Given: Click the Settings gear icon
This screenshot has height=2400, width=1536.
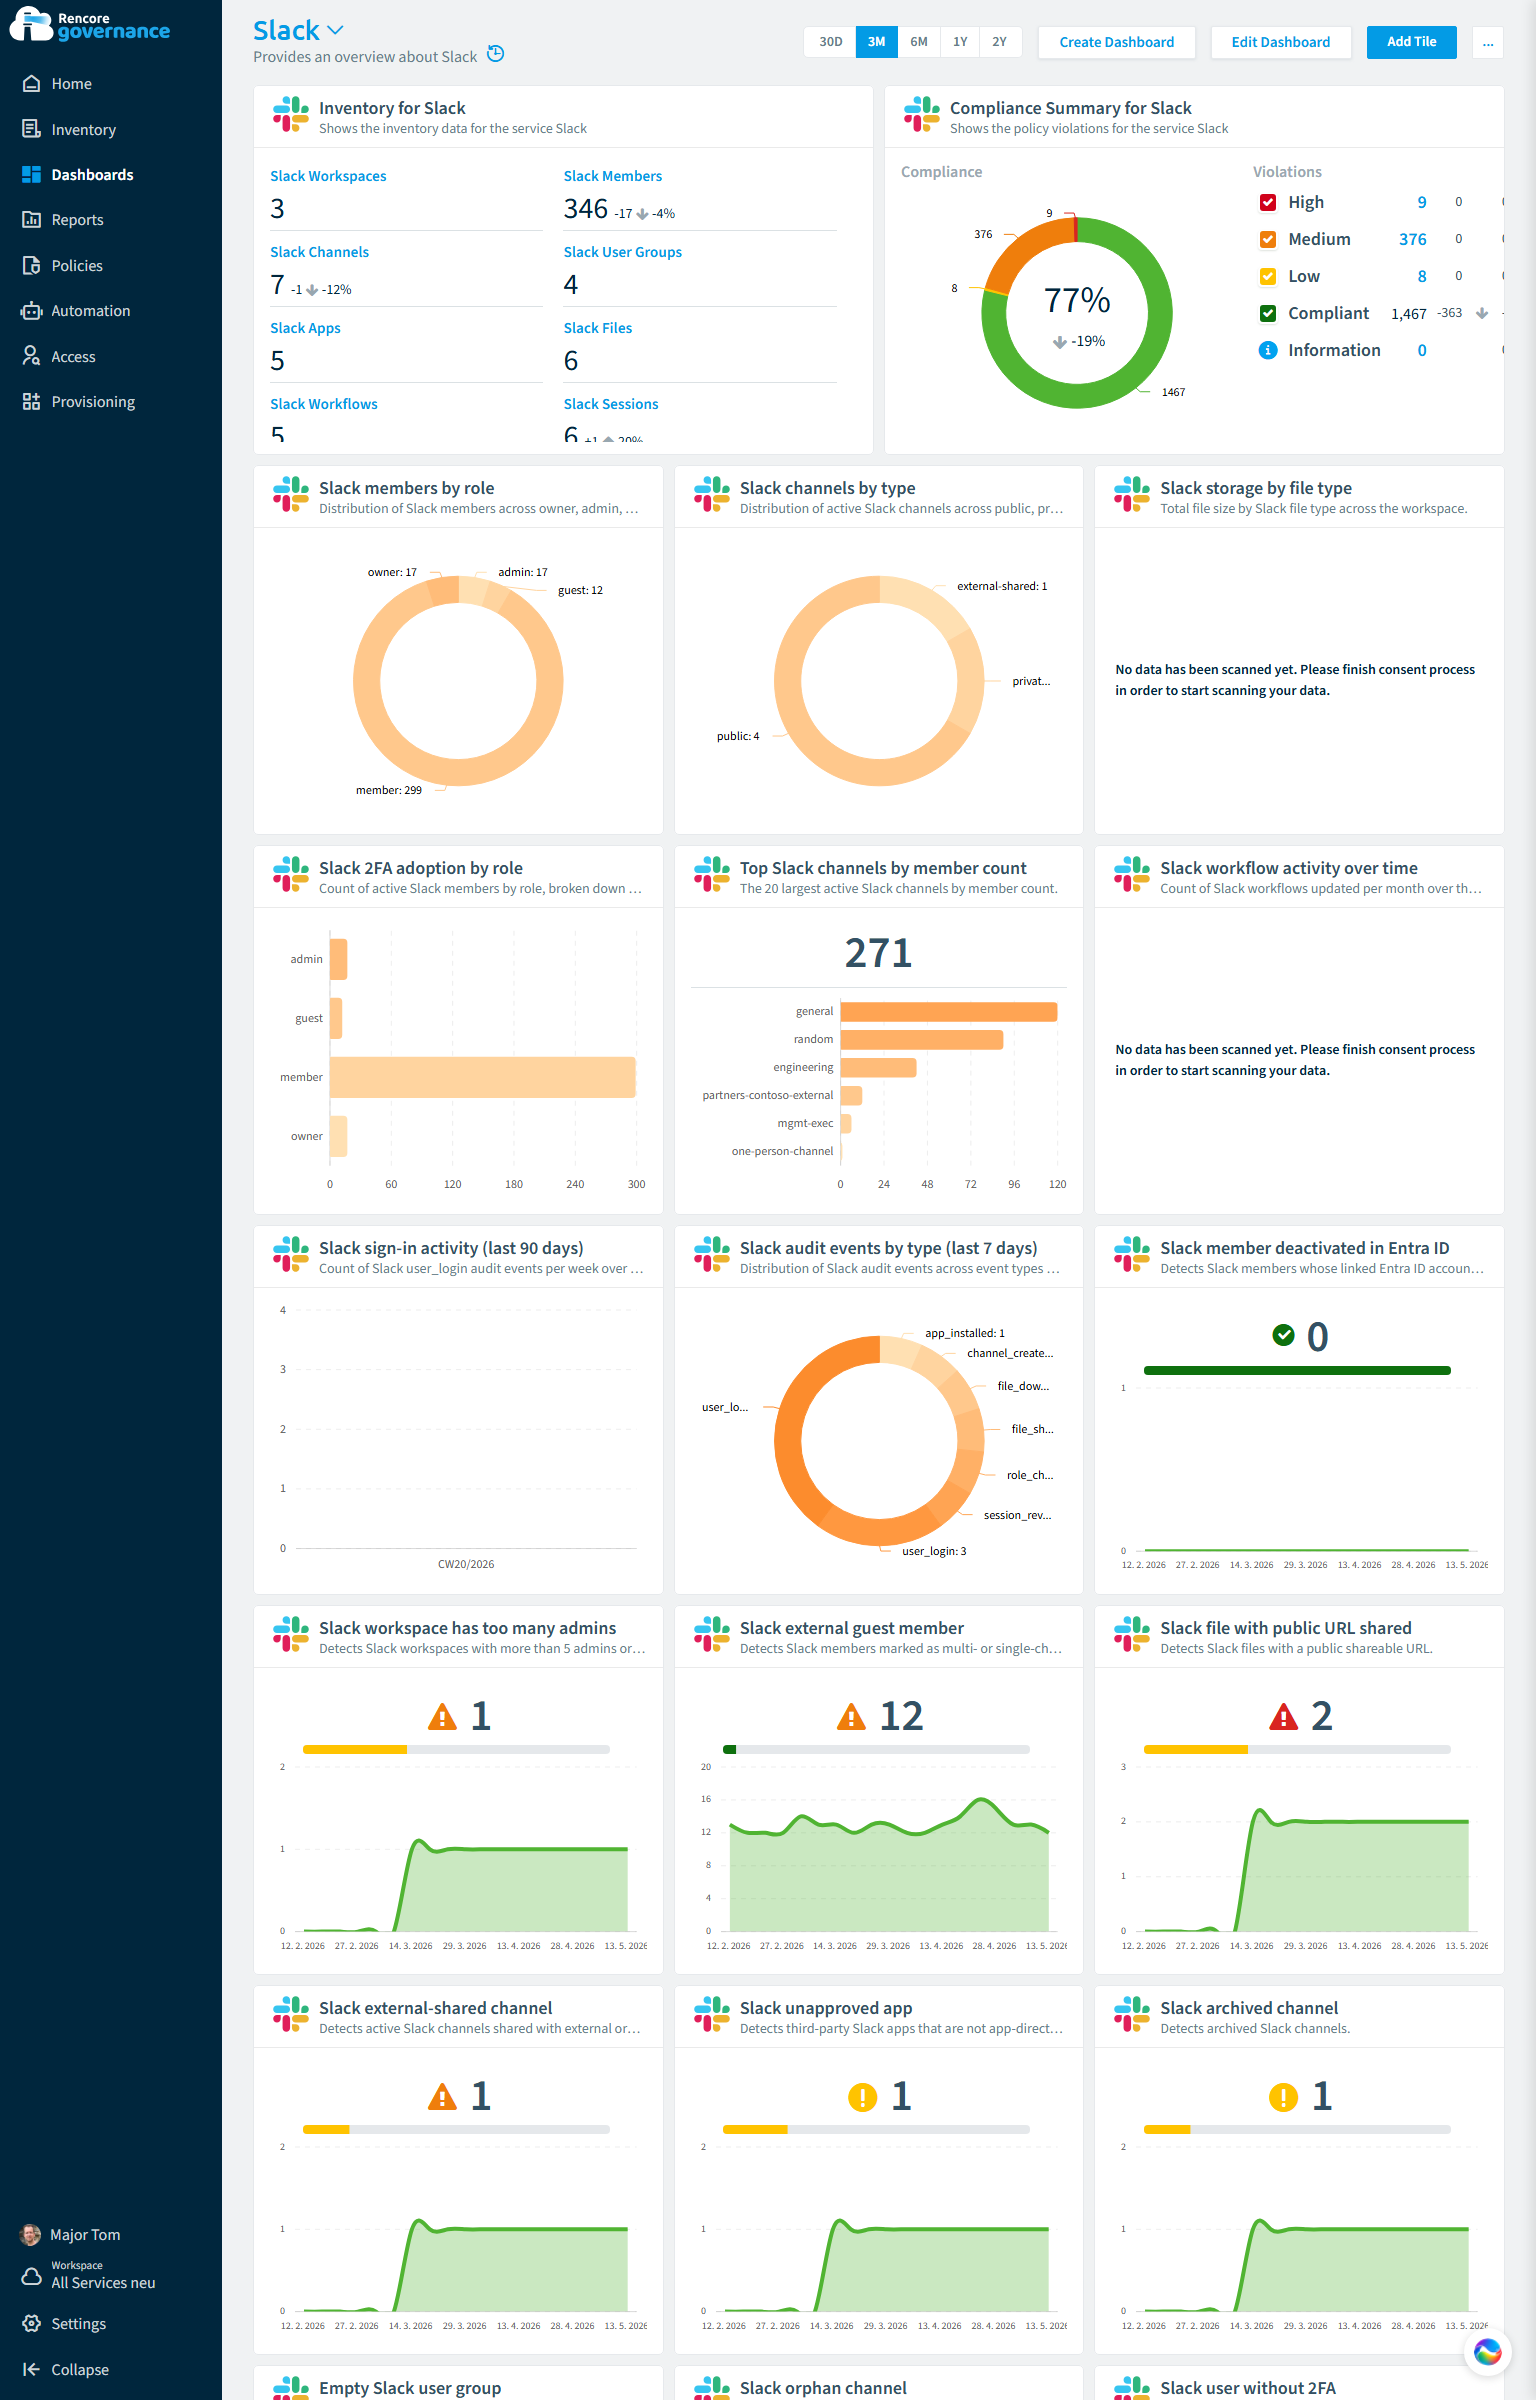Looking at the screenshot, I should (31, 2323).
